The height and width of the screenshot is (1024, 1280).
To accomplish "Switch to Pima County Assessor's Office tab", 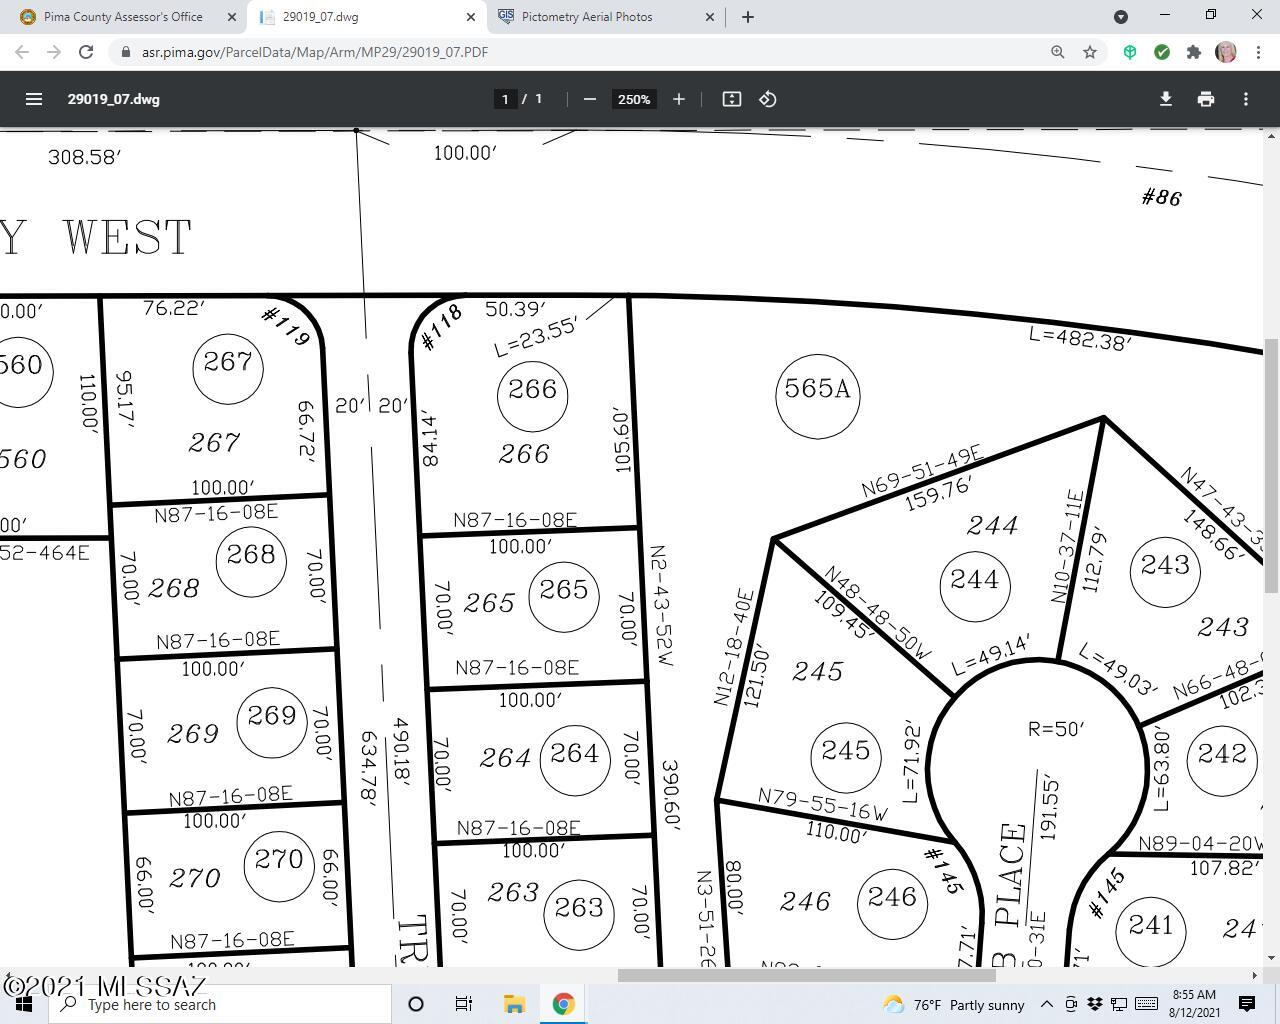I will 123,17.
